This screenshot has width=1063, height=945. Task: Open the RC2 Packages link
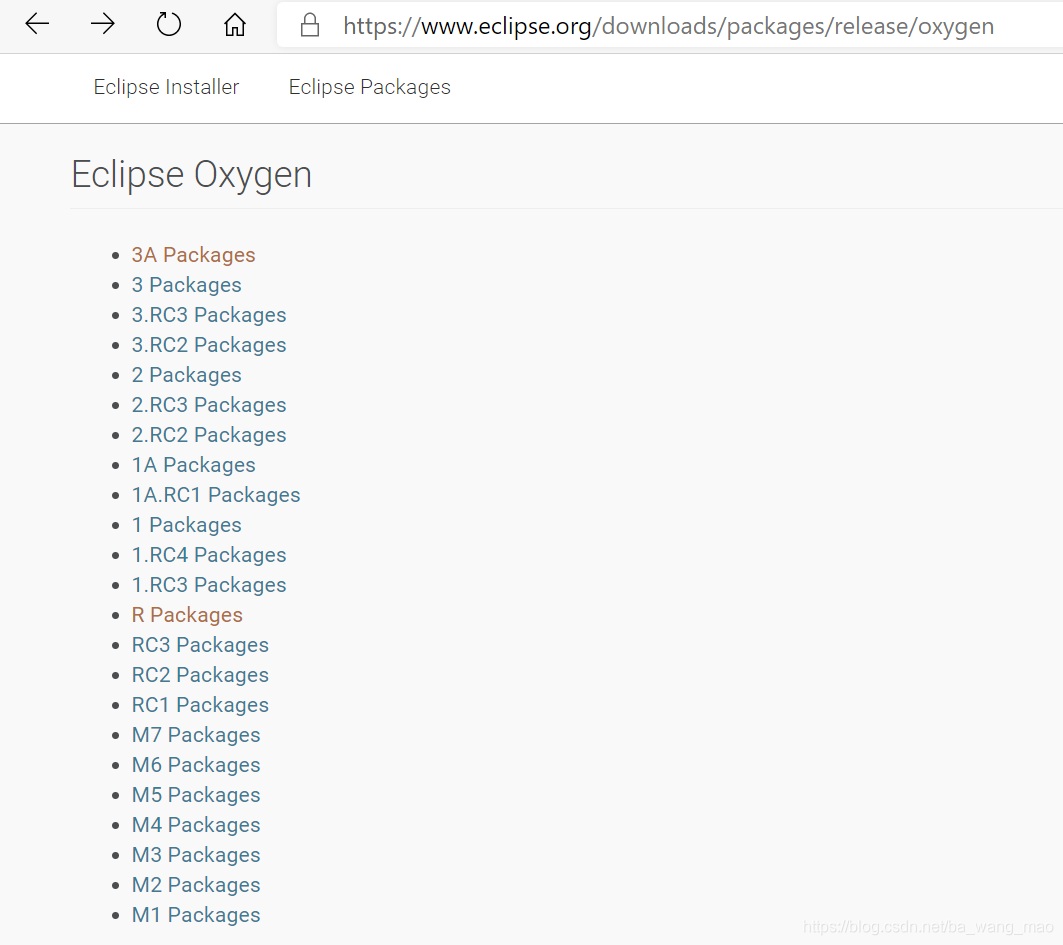(x=200, y=675)
